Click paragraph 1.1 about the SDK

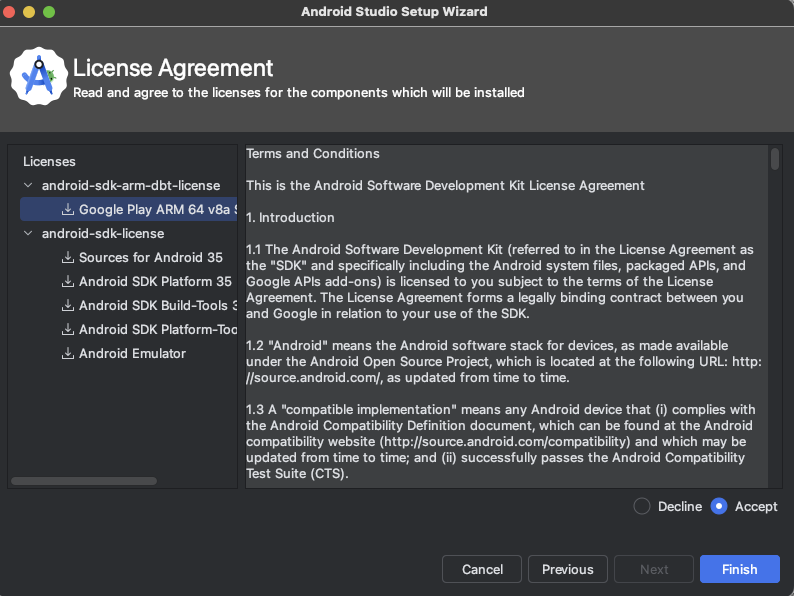[500, 282]
